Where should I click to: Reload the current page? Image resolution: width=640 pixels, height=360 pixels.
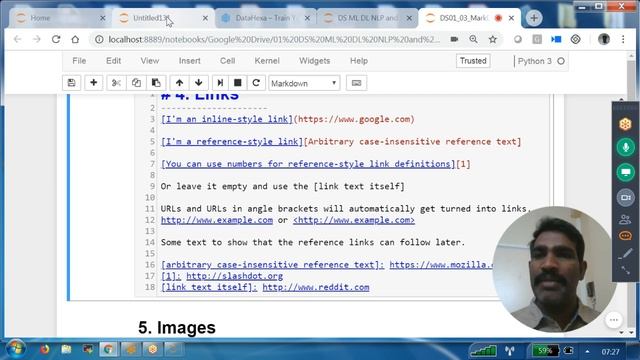56,39
